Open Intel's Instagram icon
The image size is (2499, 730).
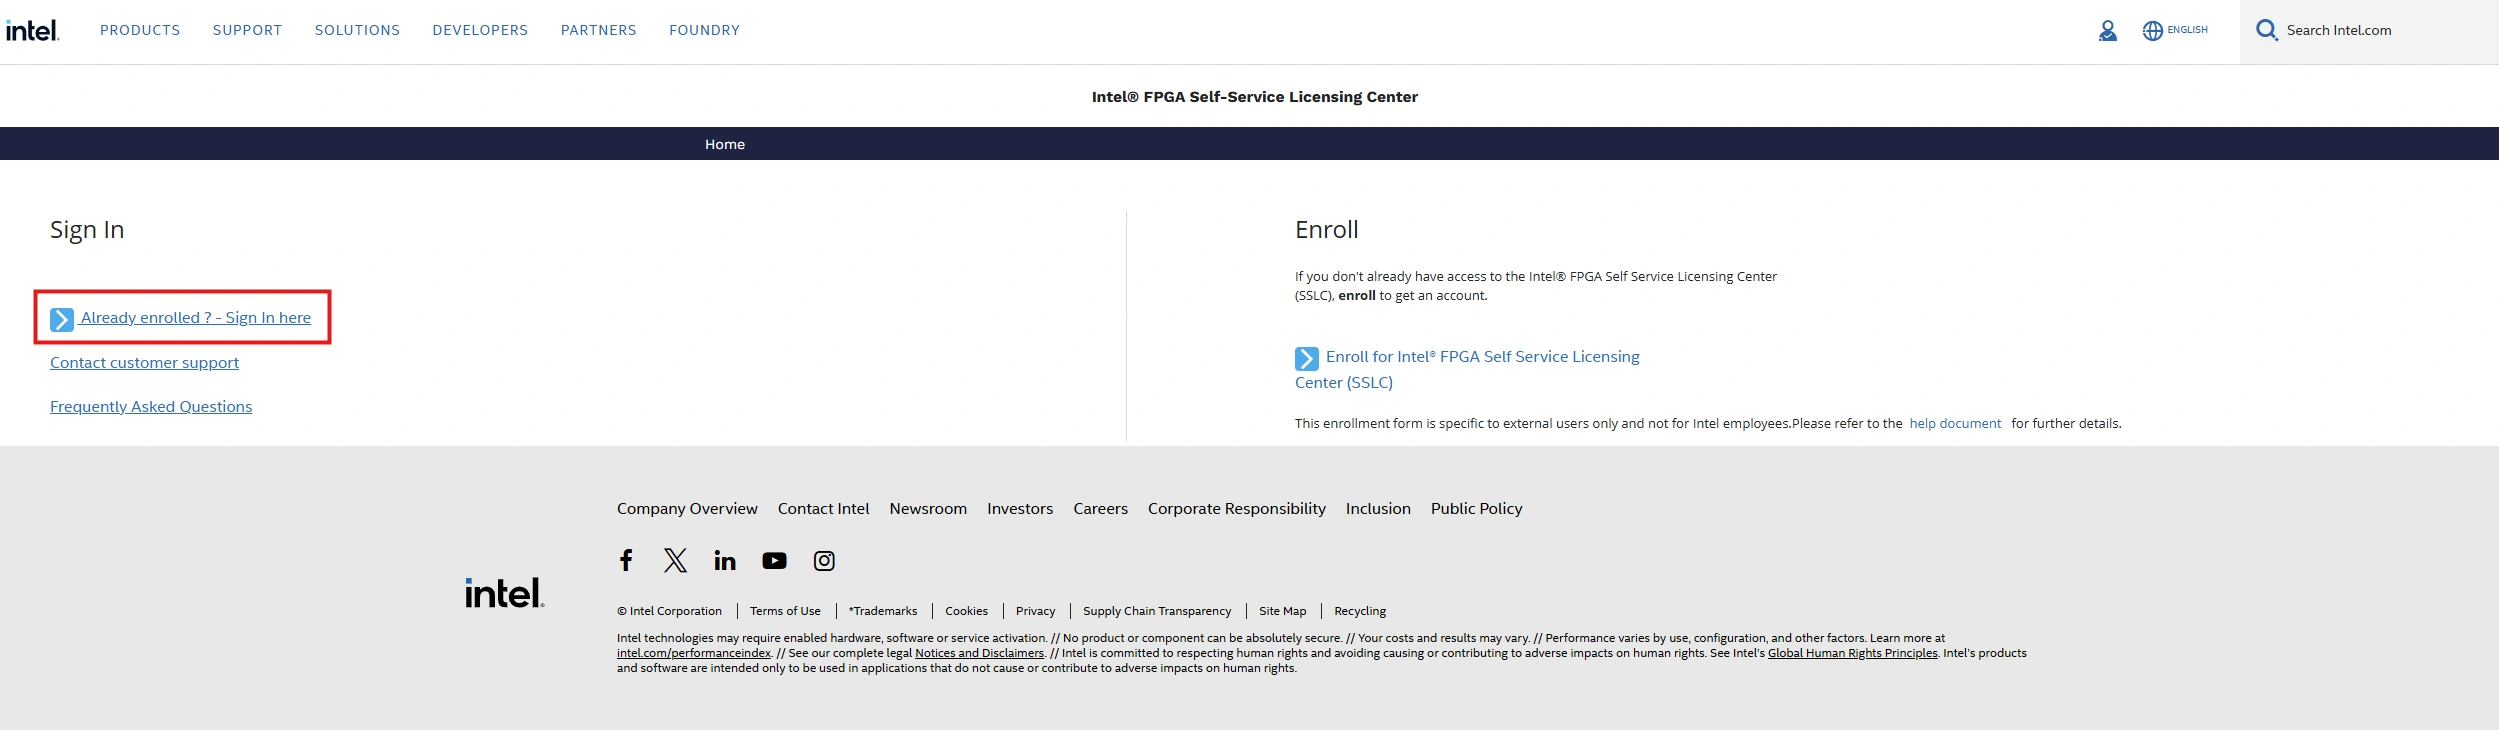(824, 560)
